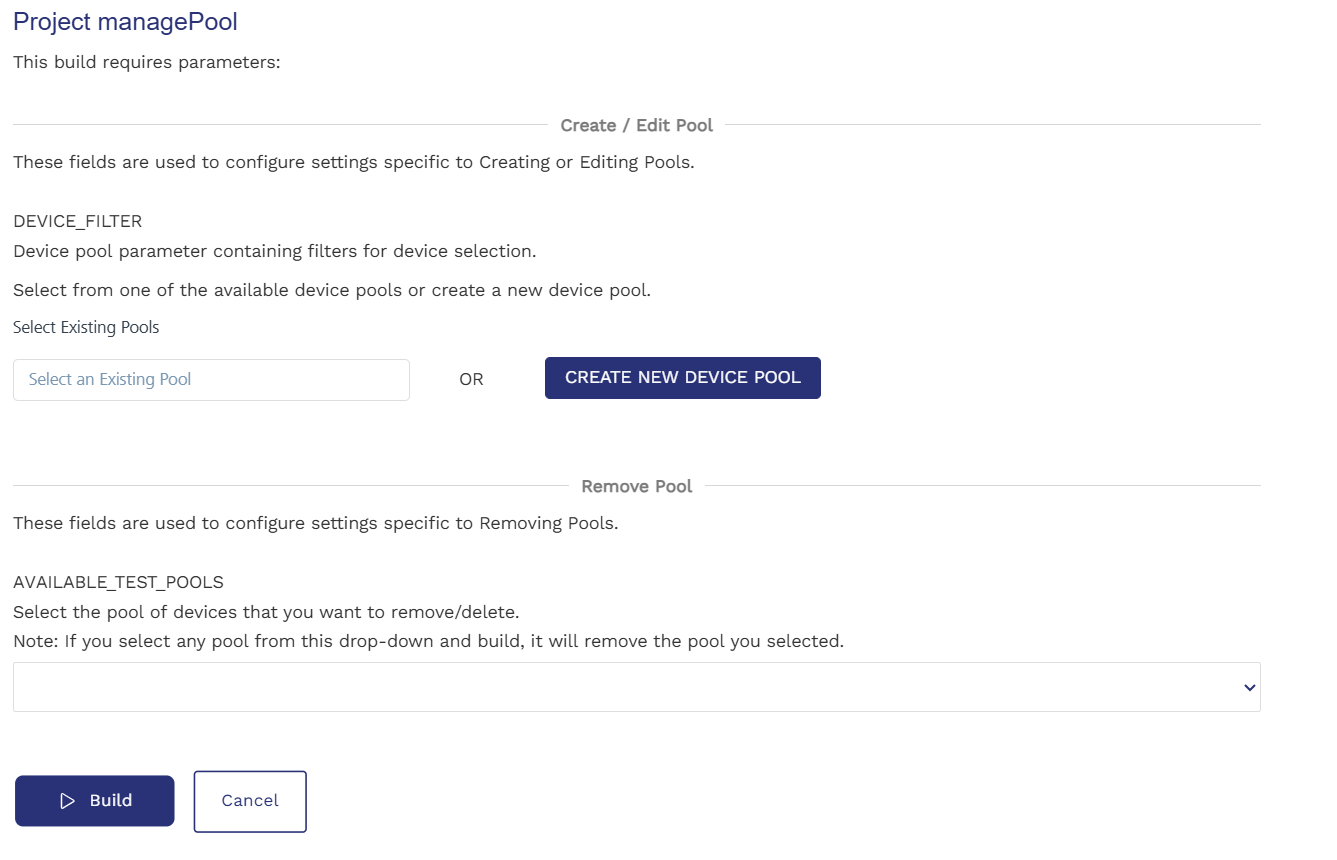Click the Project managePool heading
Screen dimensions: 1337x860
pos(125,21)
